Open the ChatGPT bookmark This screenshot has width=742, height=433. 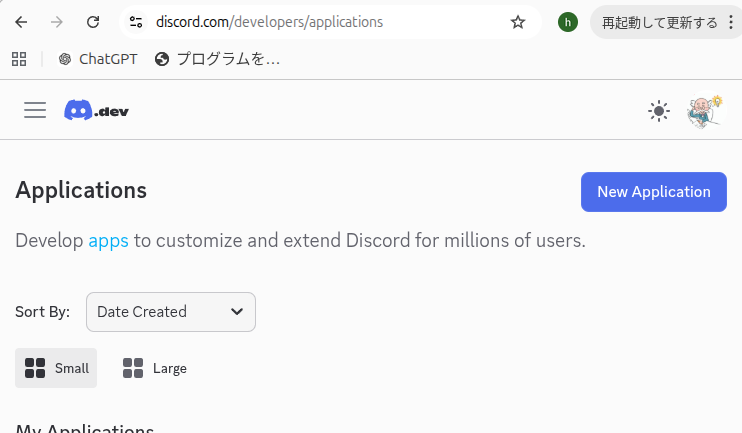[x=98, y=59]
